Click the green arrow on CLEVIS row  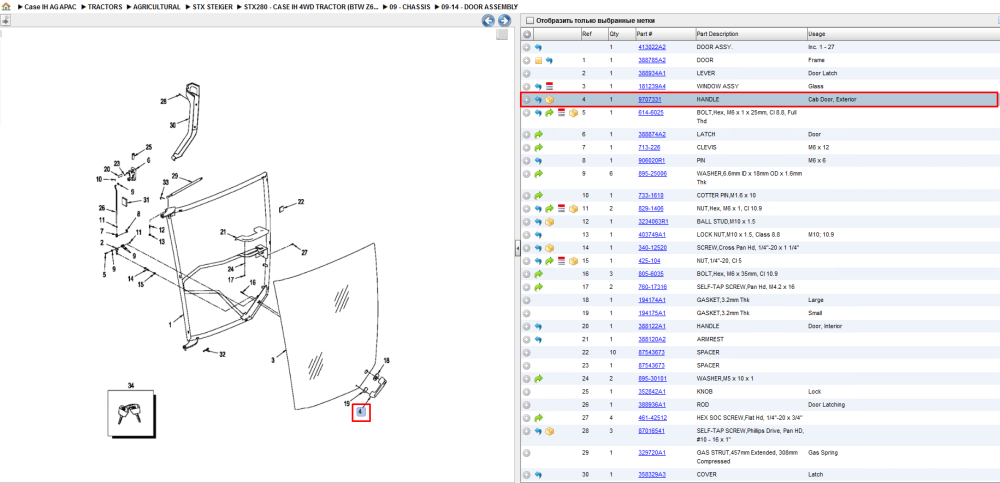pos(538,147)
